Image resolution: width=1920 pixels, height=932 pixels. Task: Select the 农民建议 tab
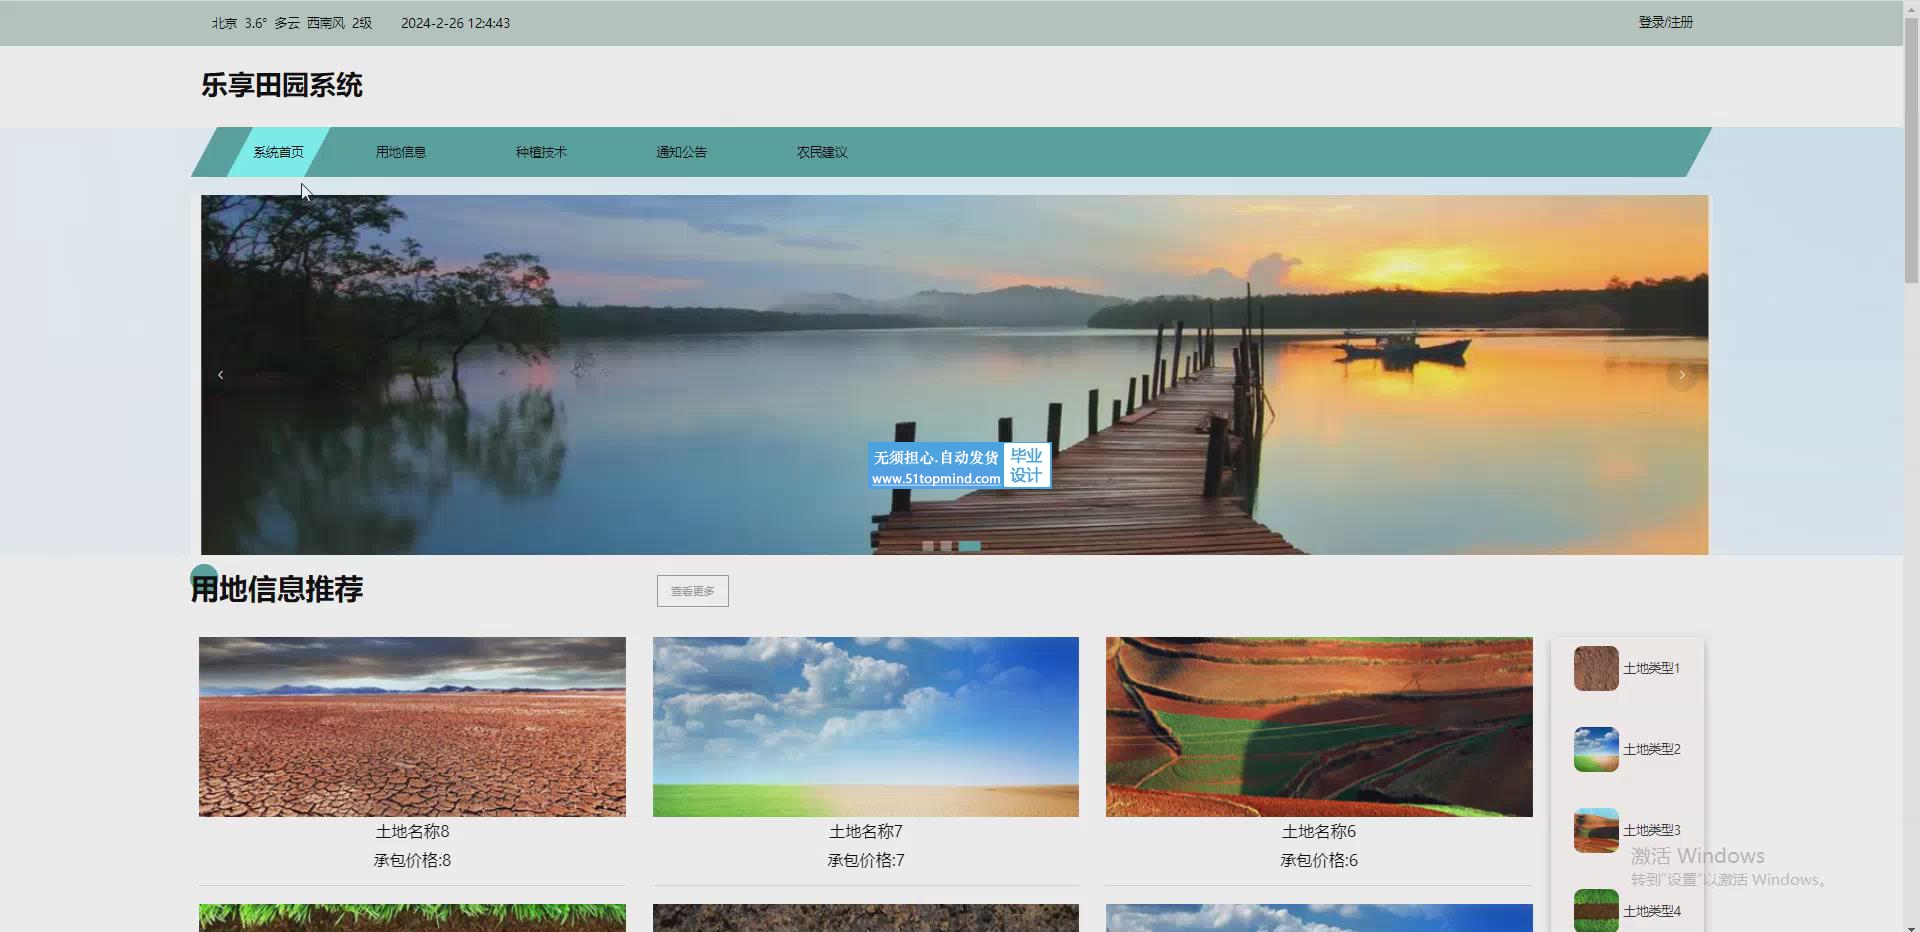pyautogui.click(x=822, y=152)
